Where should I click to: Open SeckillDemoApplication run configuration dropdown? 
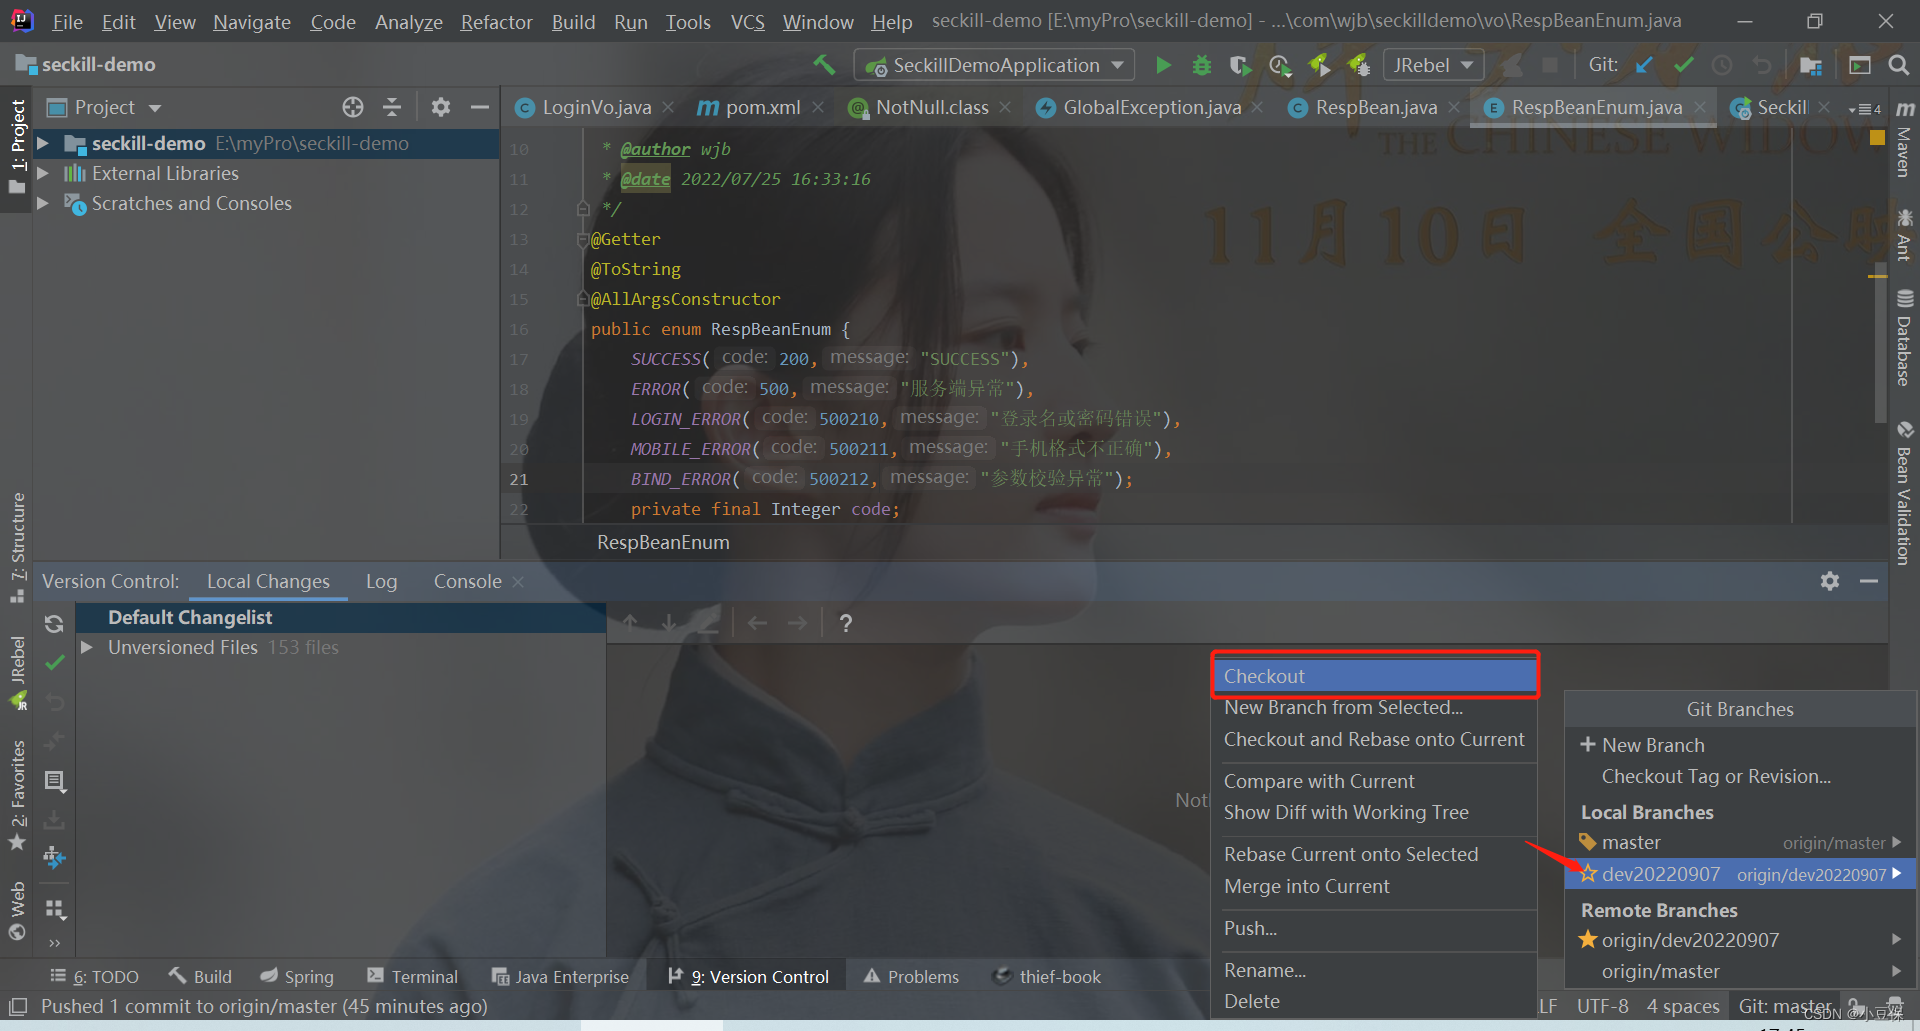995,65
